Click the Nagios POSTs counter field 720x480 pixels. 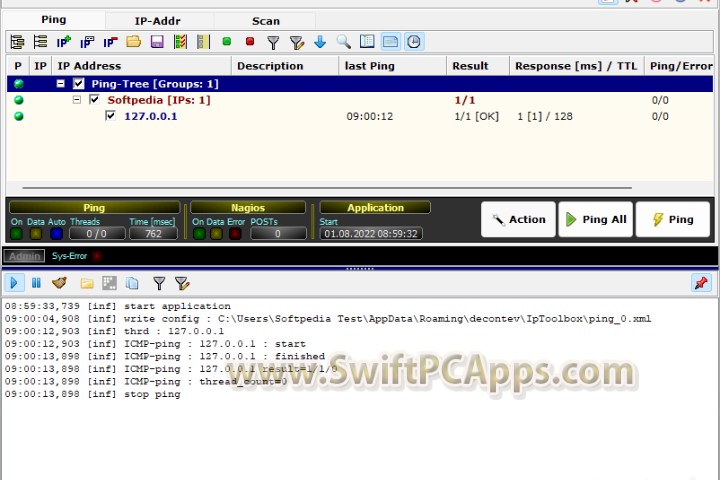[278, 234]
